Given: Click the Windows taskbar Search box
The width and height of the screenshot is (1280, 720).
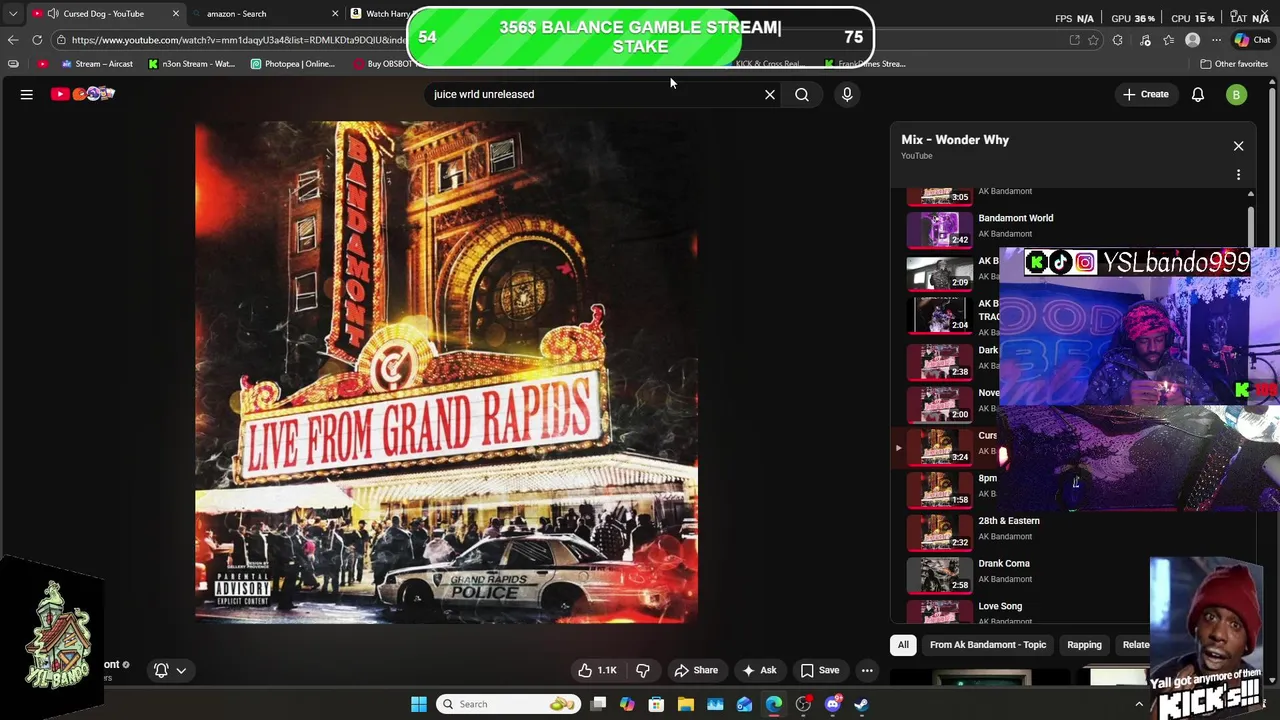Looking at the screenshot, I should (x=508, y=704).
